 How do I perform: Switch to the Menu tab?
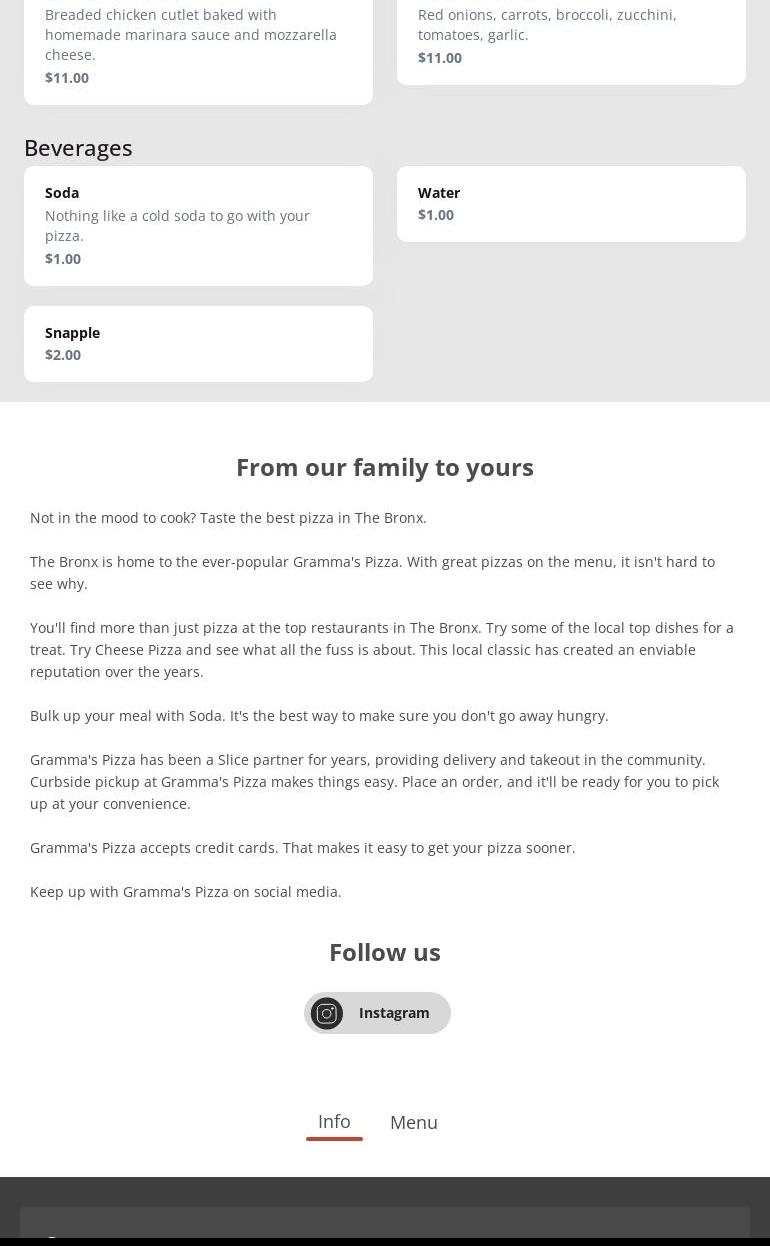click(414, 1123)
